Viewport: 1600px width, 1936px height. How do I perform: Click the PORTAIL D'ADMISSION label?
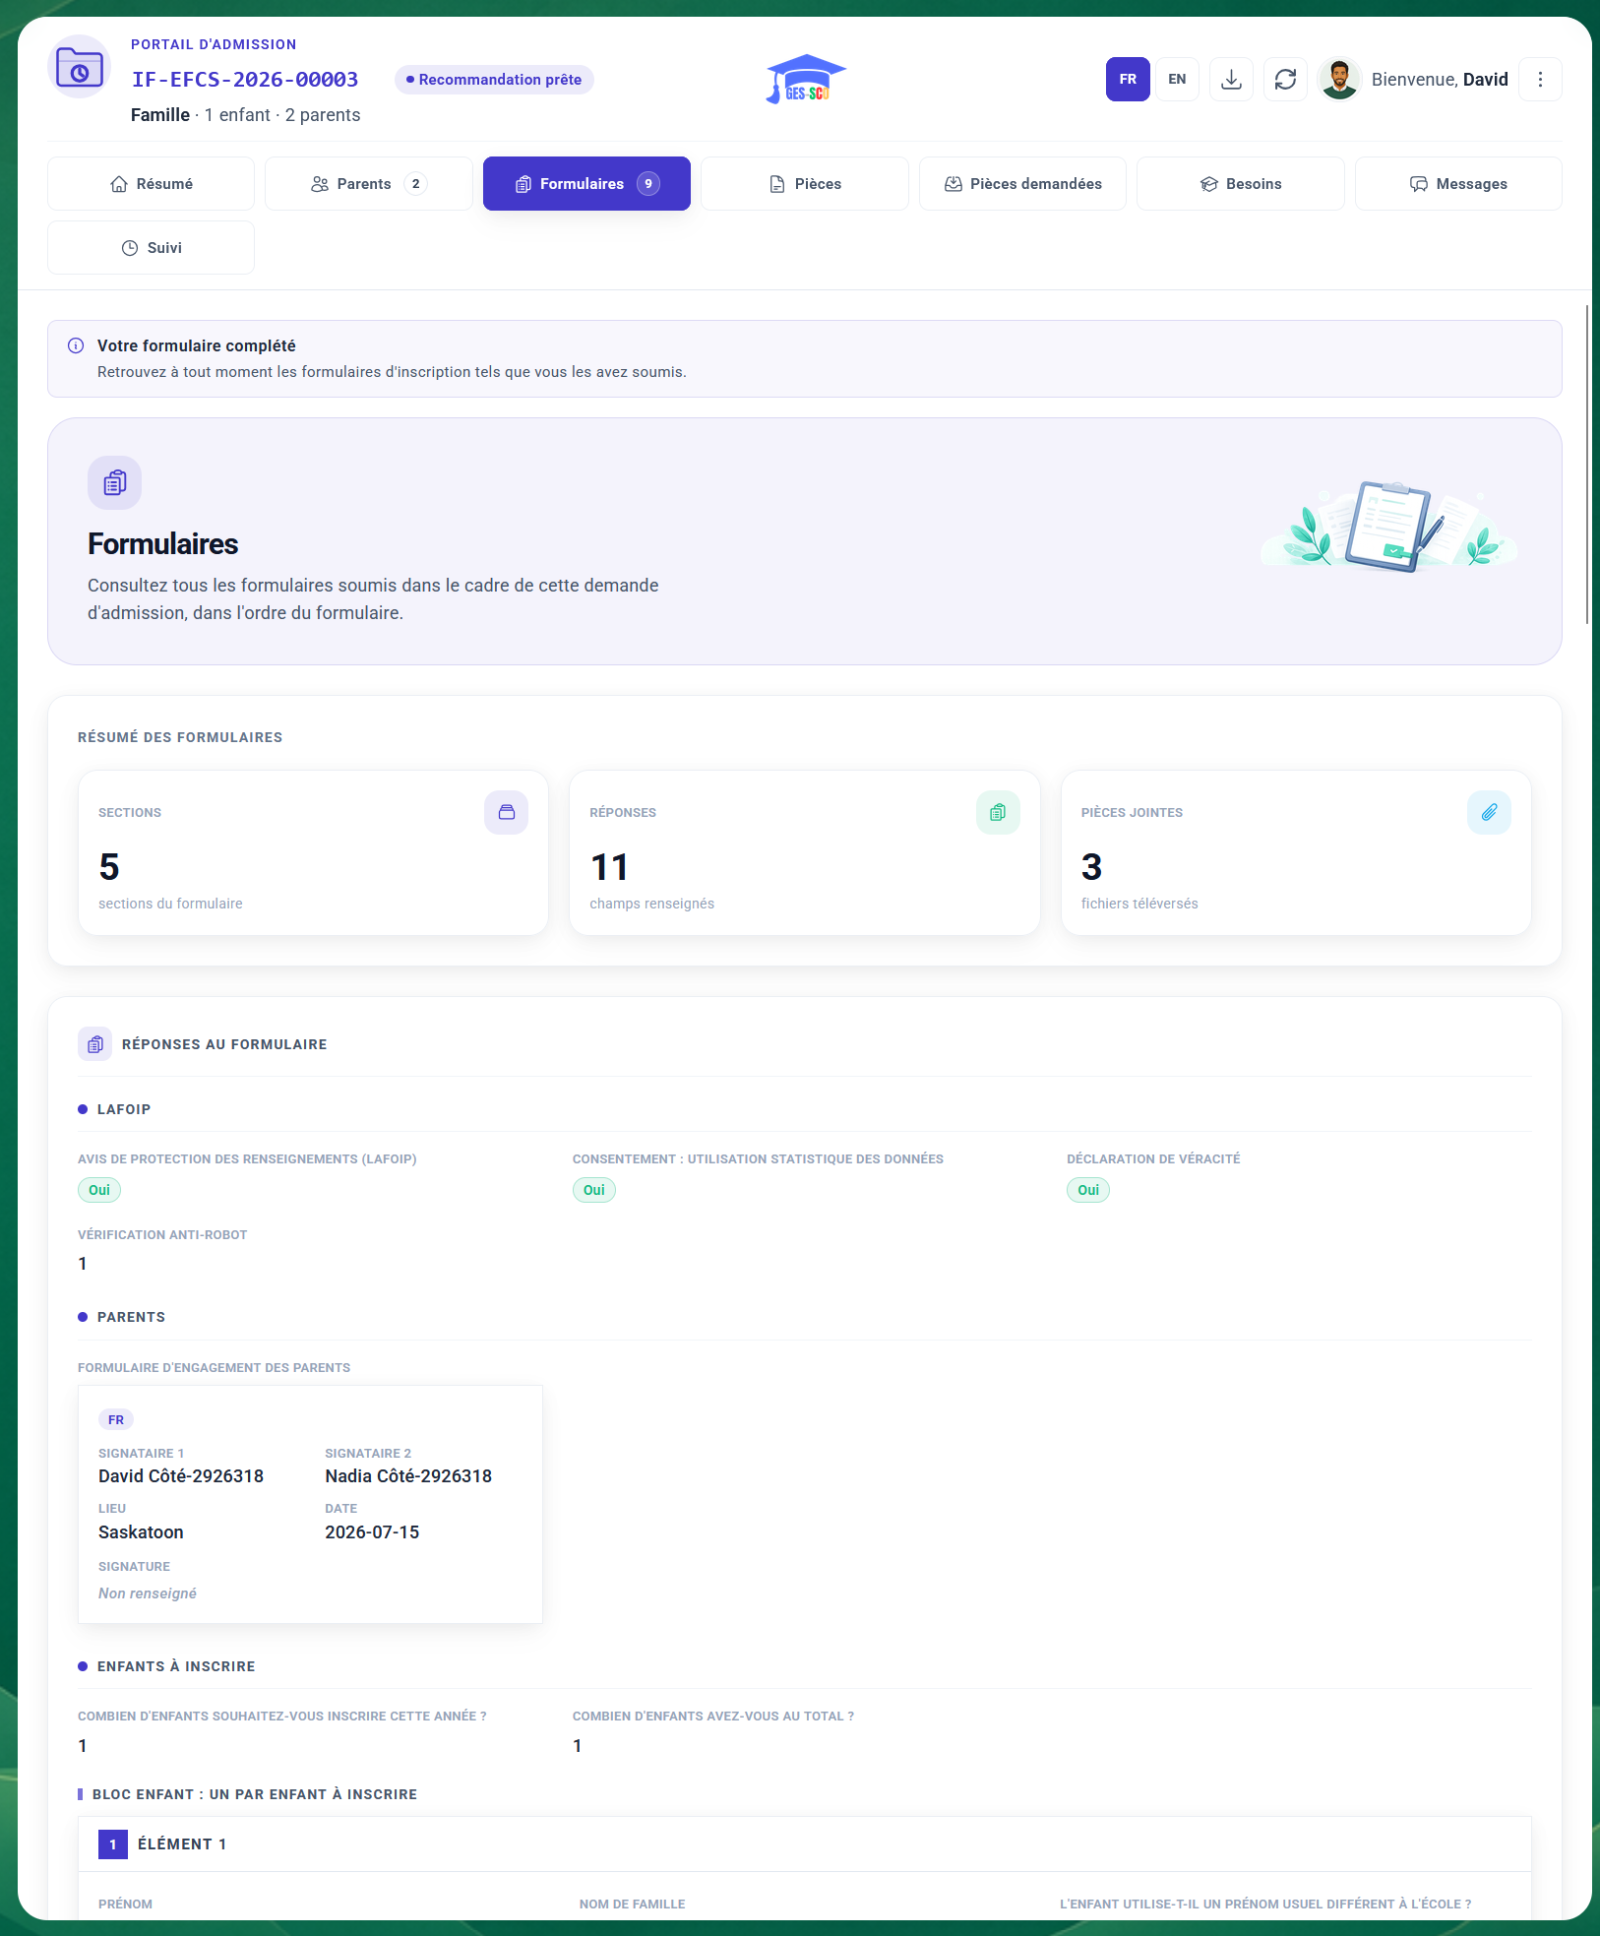coord(214,44)
